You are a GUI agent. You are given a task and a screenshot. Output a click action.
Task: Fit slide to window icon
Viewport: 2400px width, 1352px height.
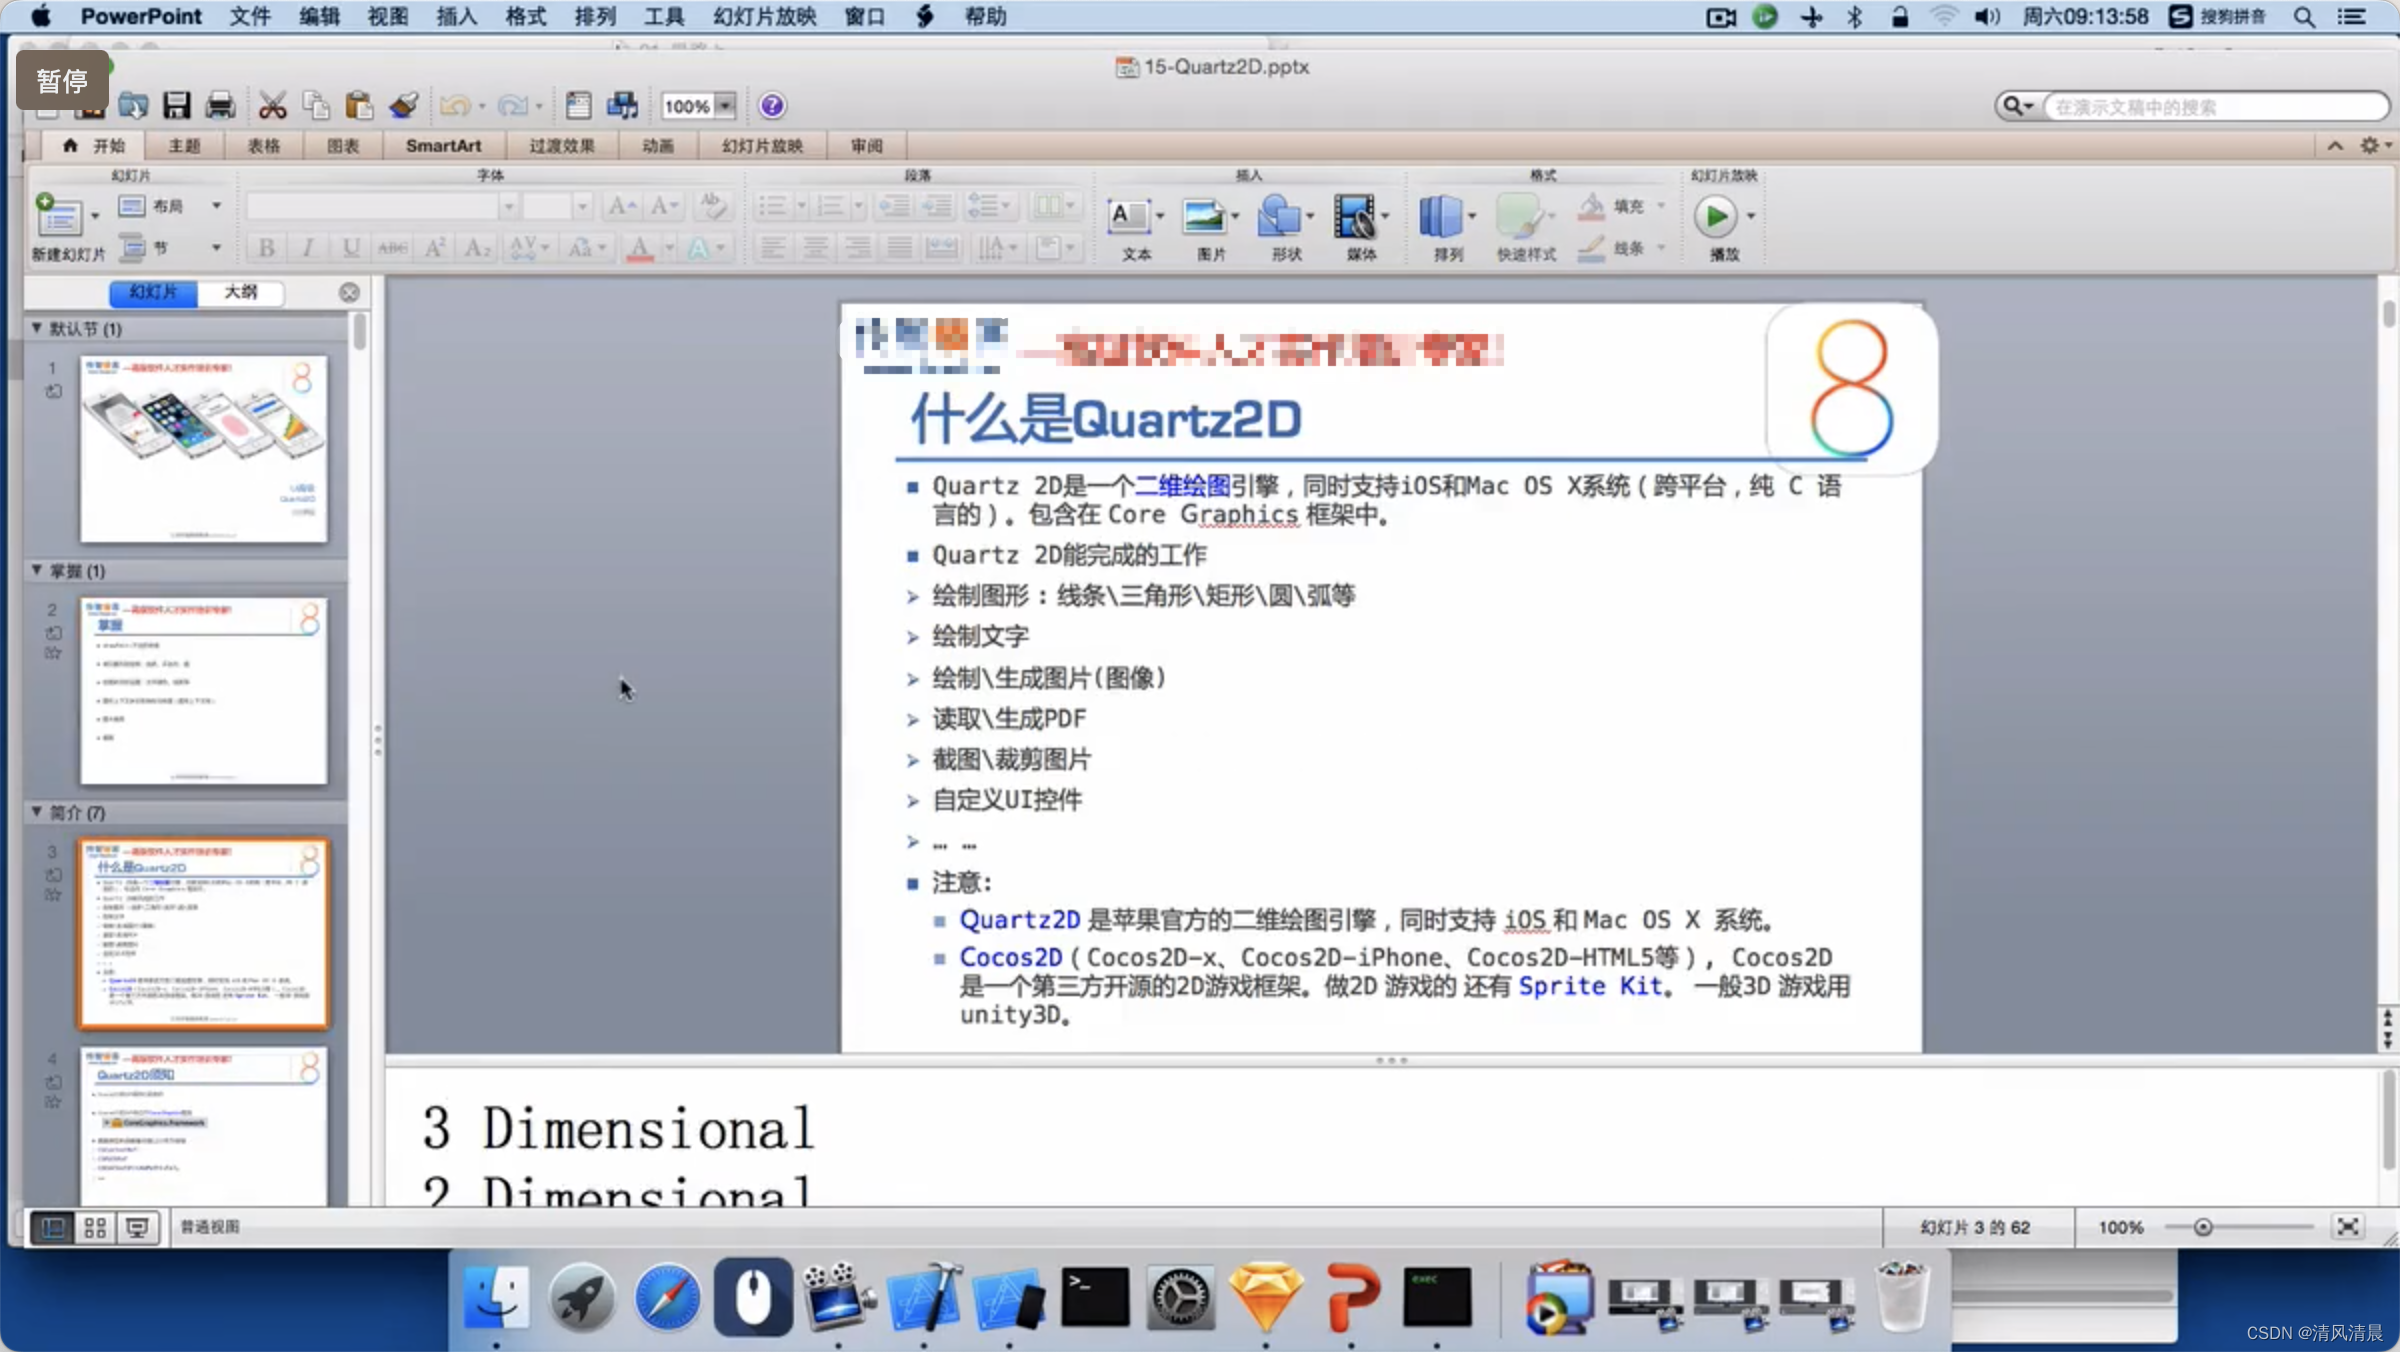[2348, 1227]
